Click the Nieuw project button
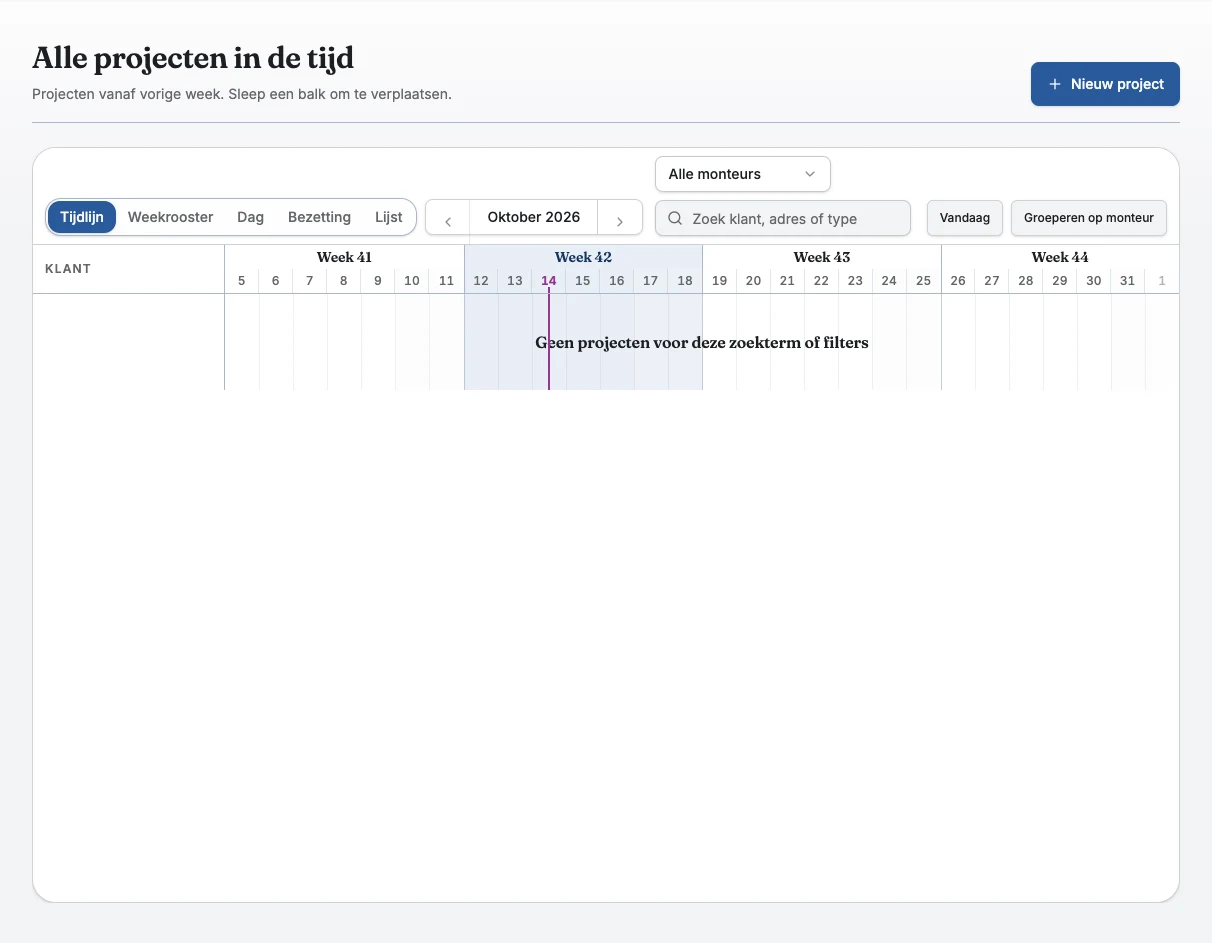The image size is (1212, 943). (1105, 84)
